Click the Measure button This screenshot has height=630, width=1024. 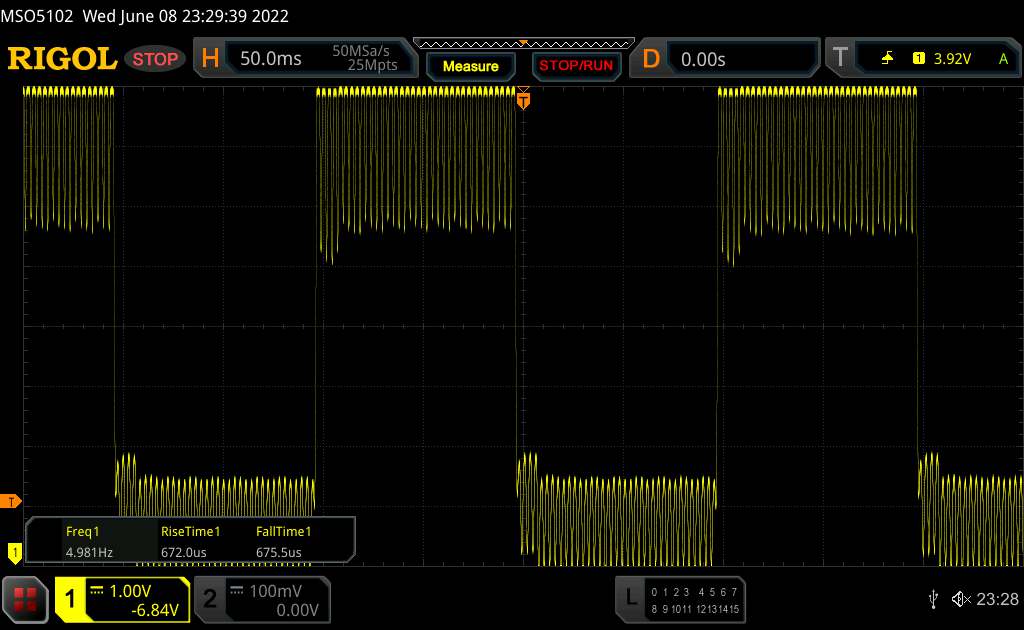470,67
